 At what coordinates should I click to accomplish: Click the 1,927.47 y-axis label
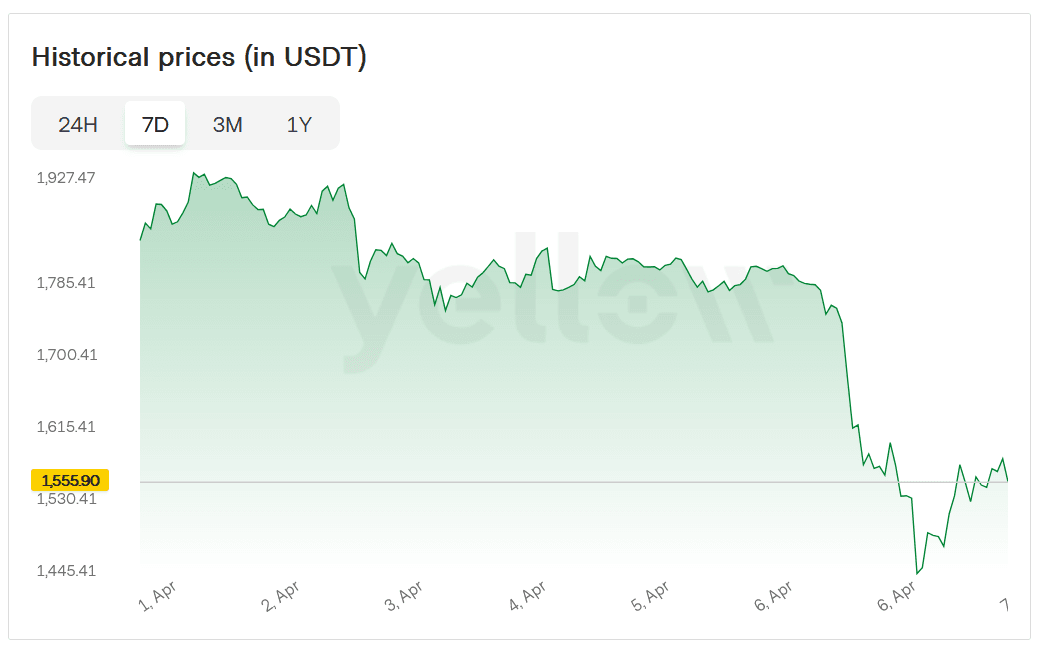66,178
